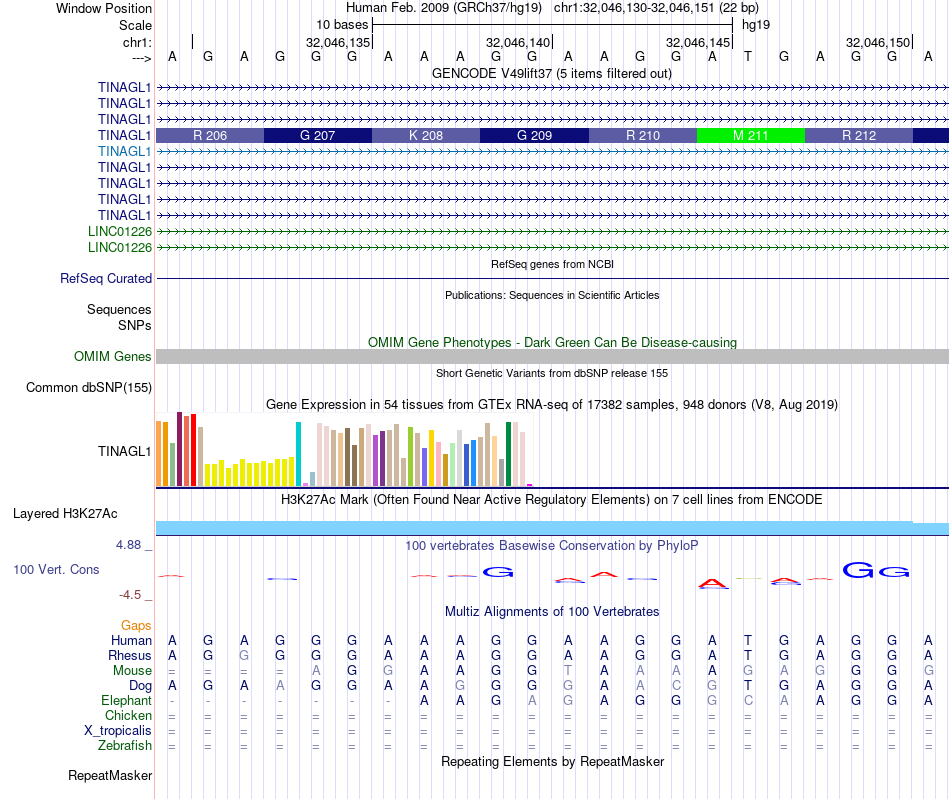Click the gray OMIM Genes item bar
This screenshot has width=950, height=799.
(x=552, y=357)
